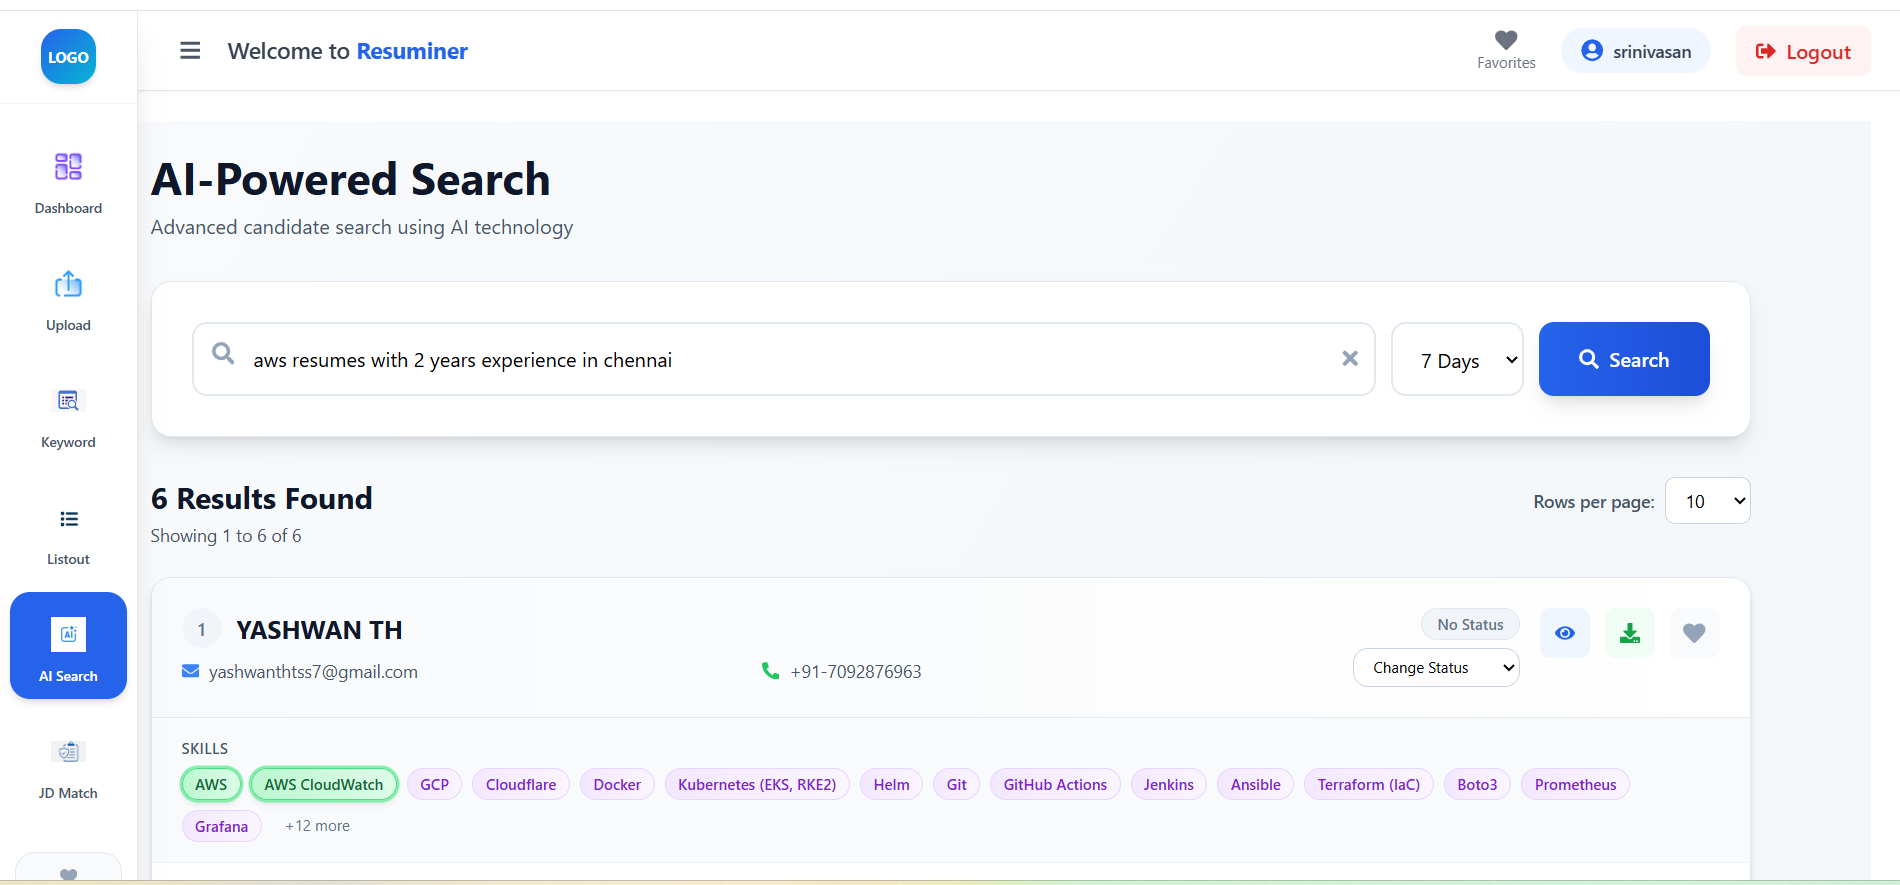The height and width of the screenshot is (885, 1900).
Task: Click the Cloudflare skill tag
Action: tap(521, 785)
